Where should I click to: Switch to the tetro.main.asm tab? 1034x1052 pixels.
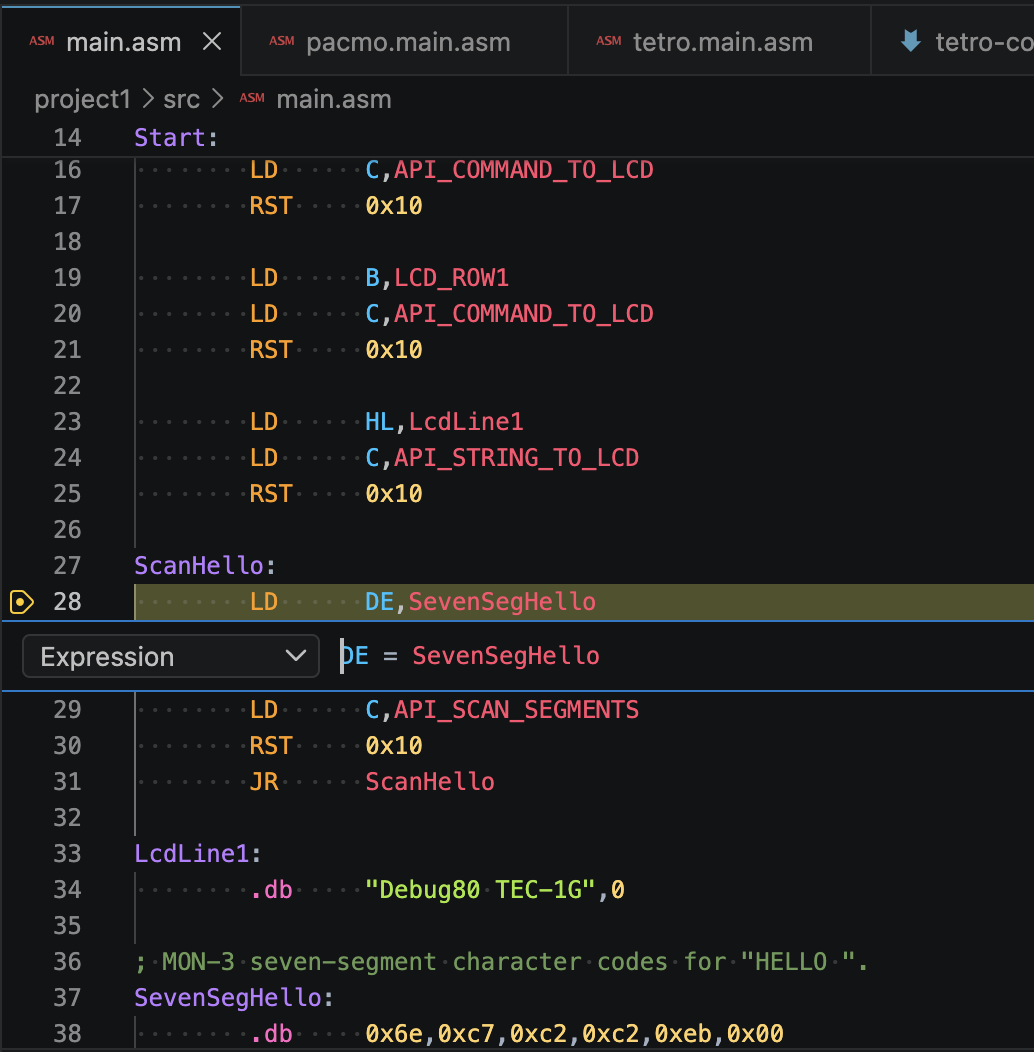click(x=719, y=42)
